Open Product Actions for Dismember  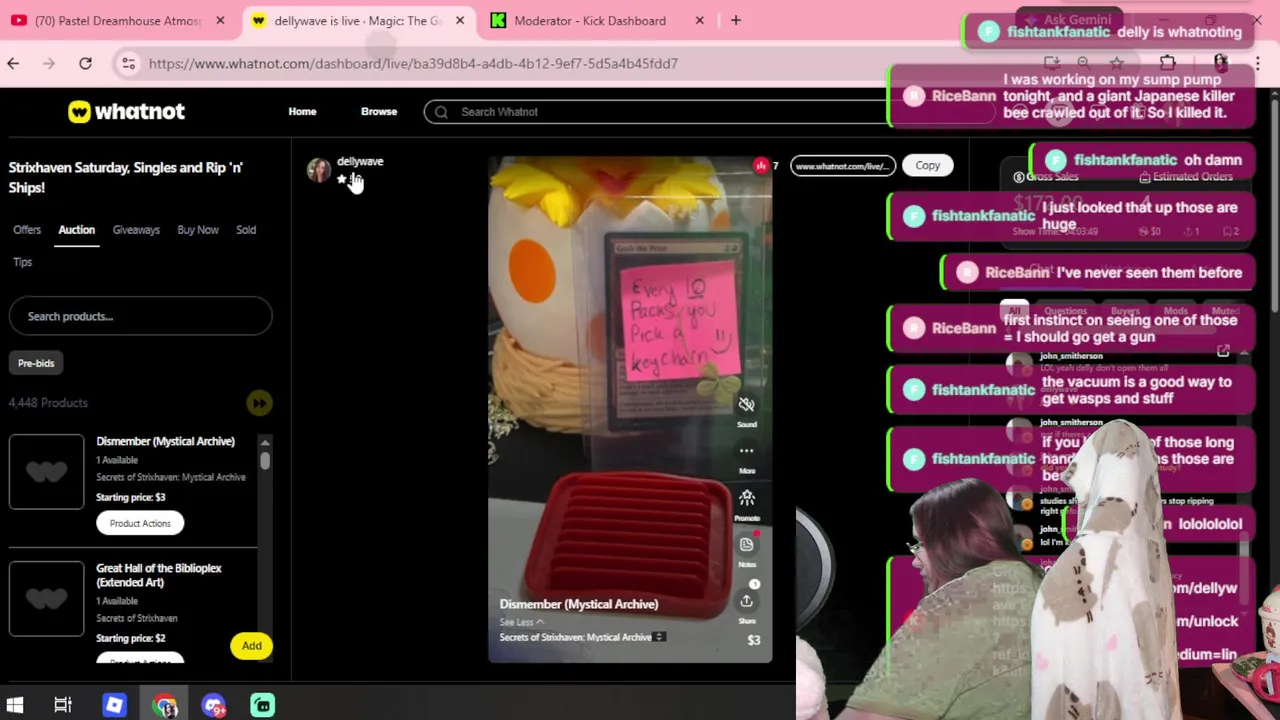pos(140,523)
